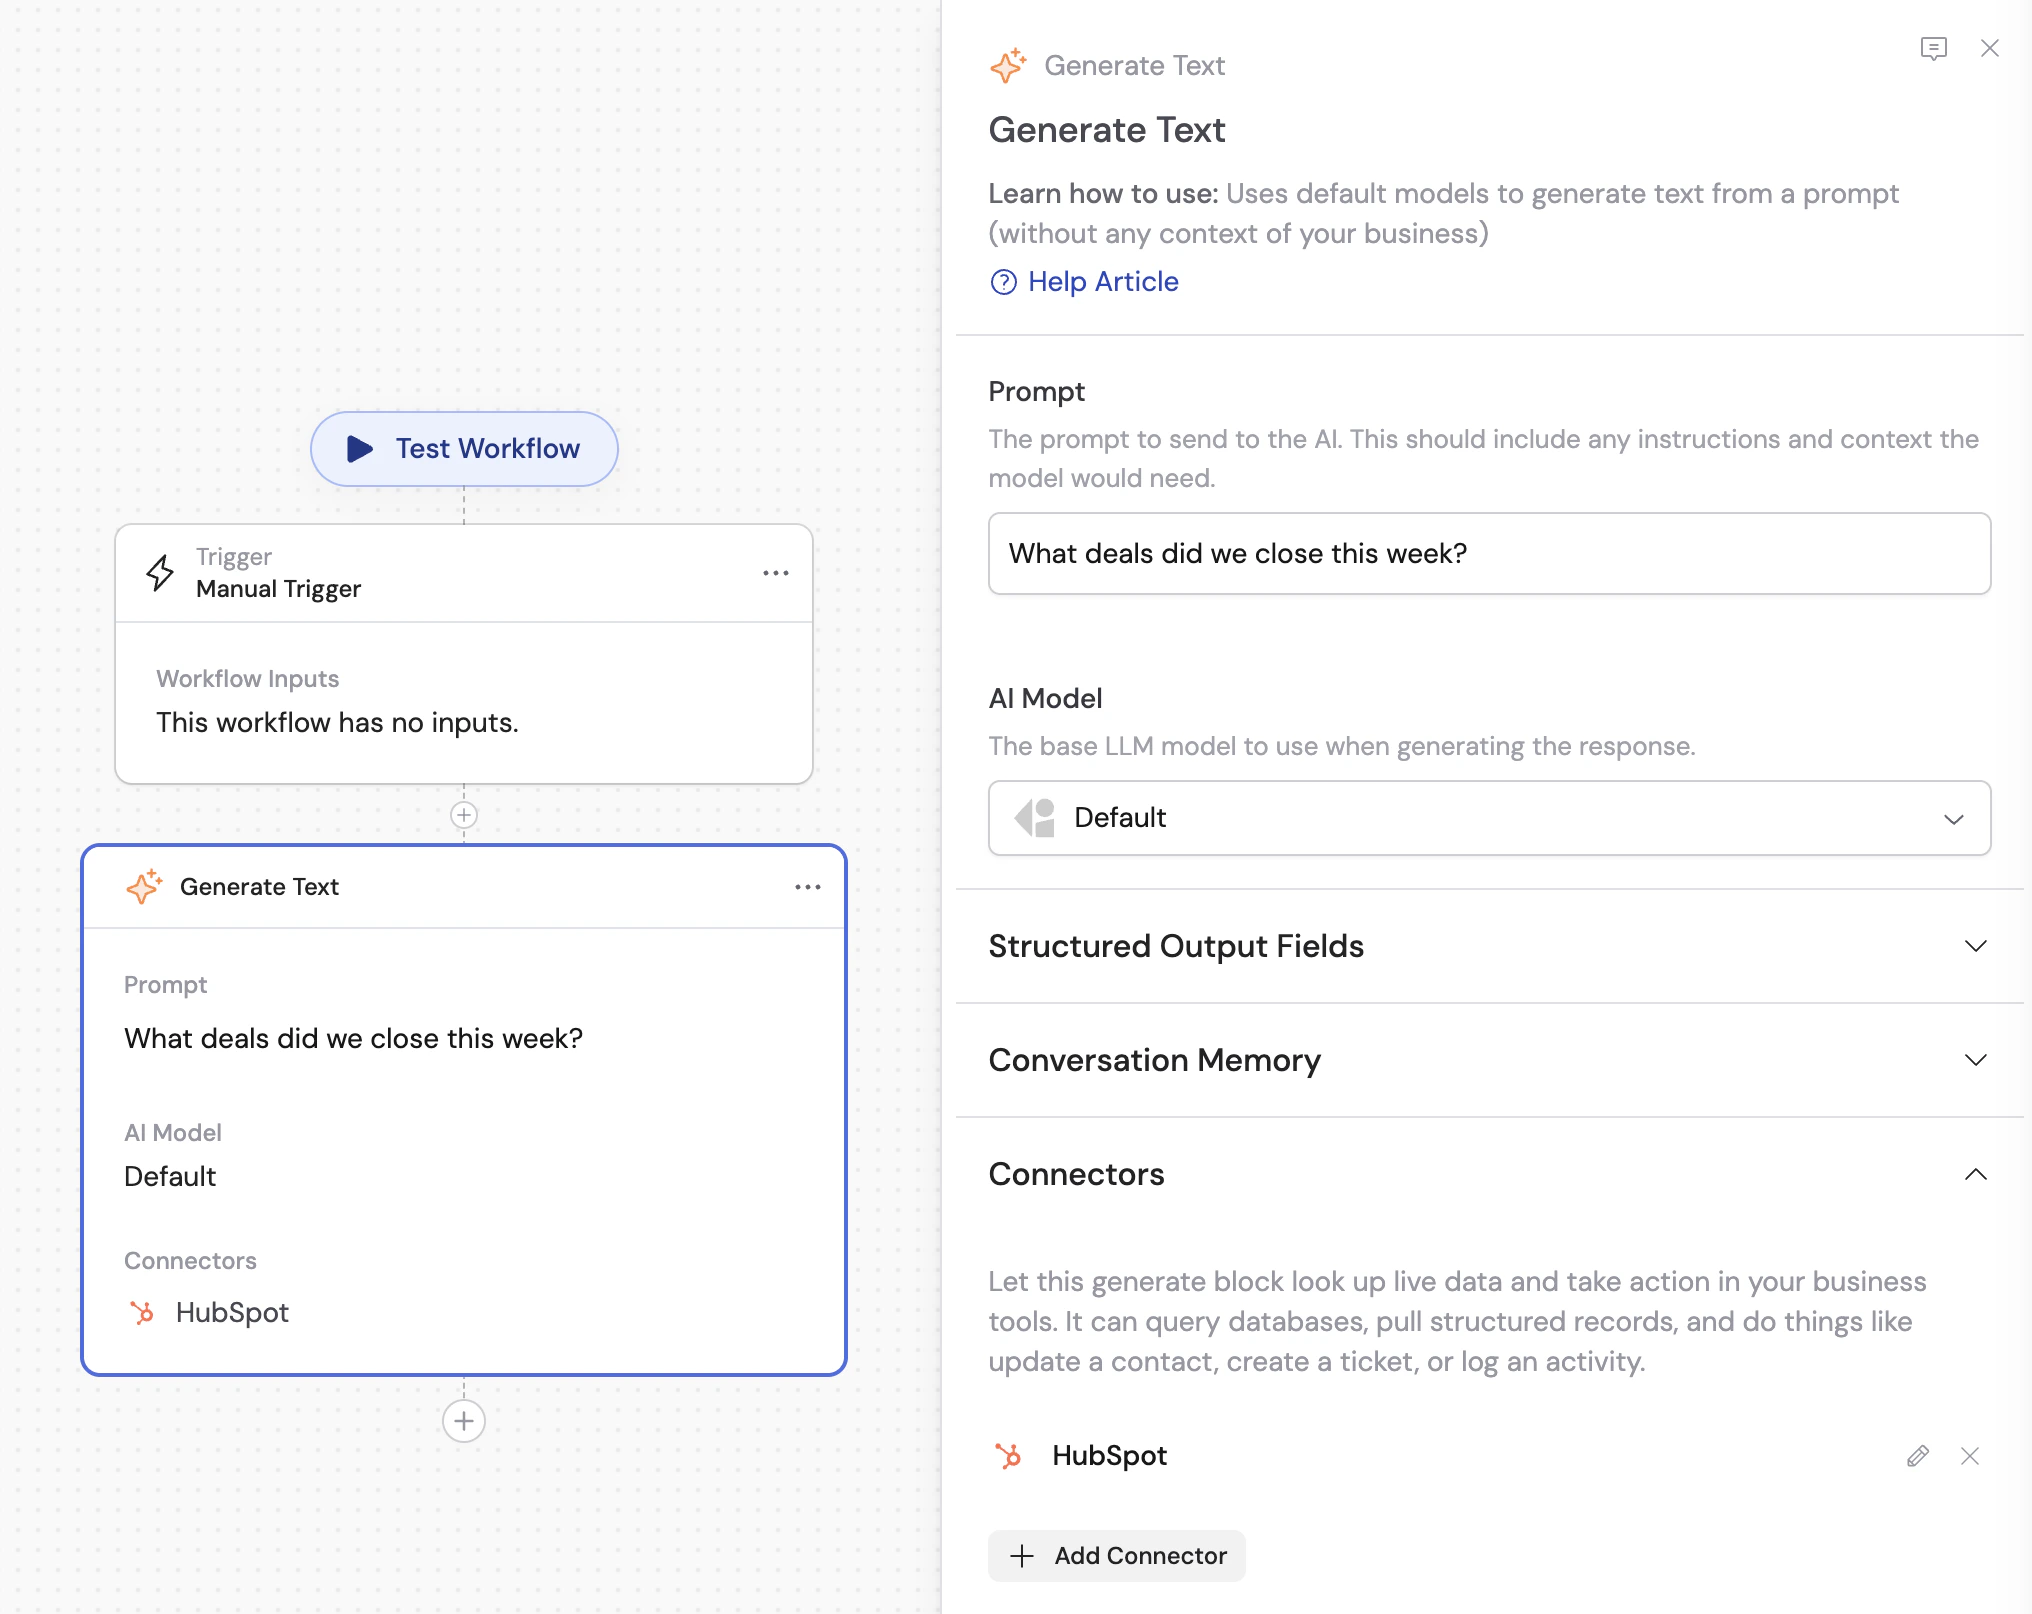Click the plus icon between Trigger and Generate Text

[x=463, y=815]
